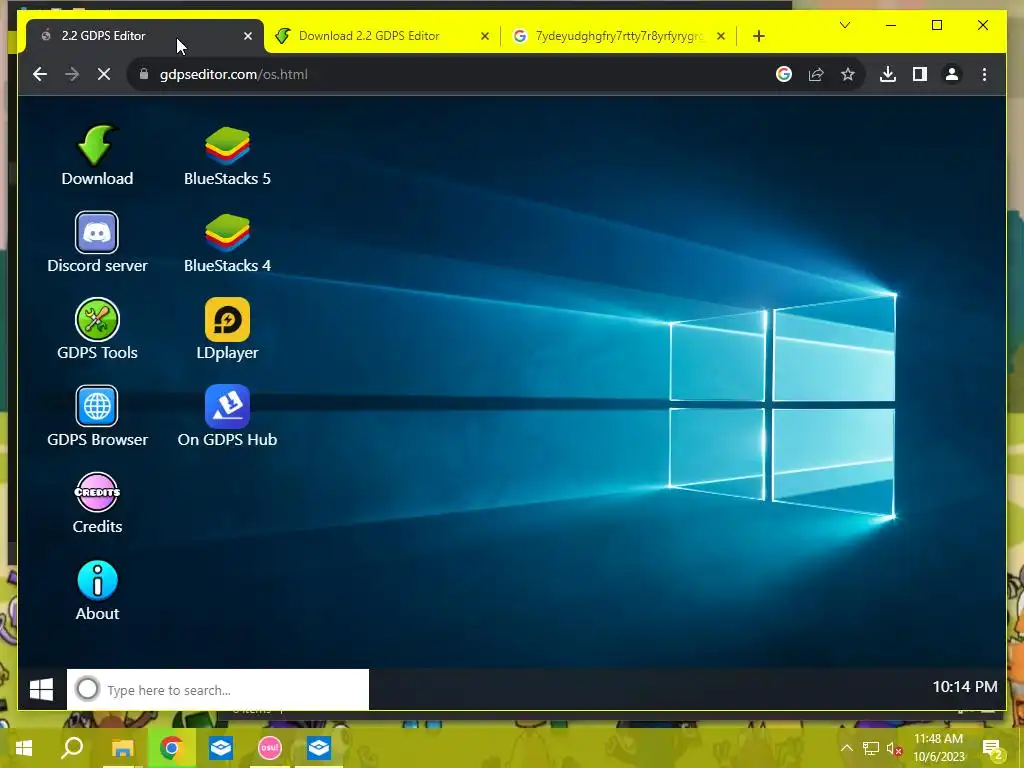
Task: Close the '2.2 GDPS Editor' tab
Action: point(248,36)
